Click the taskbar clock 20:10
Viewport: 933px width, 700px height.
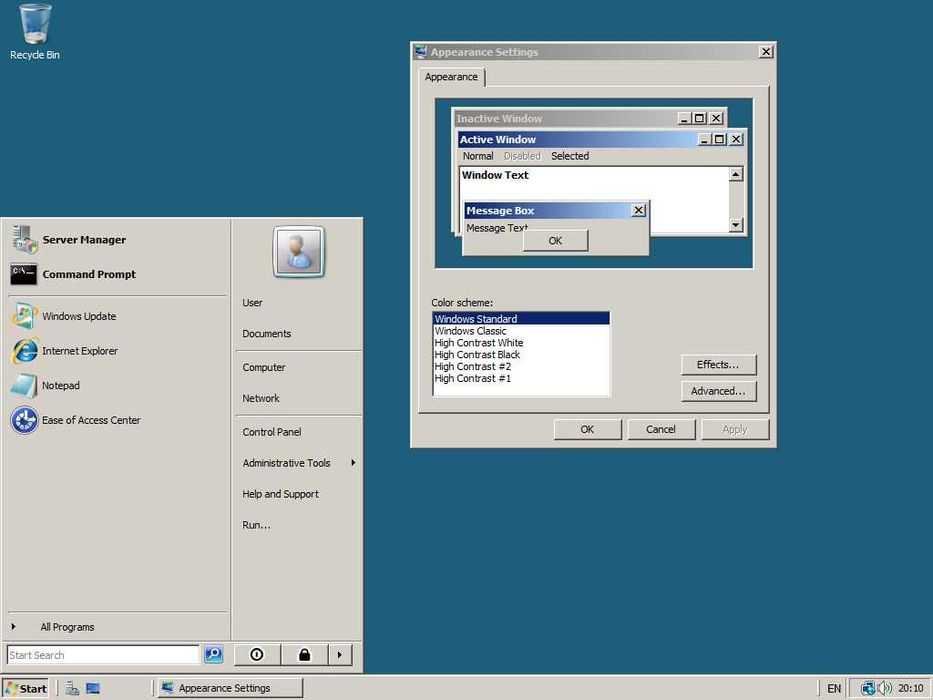click(910, 688)
